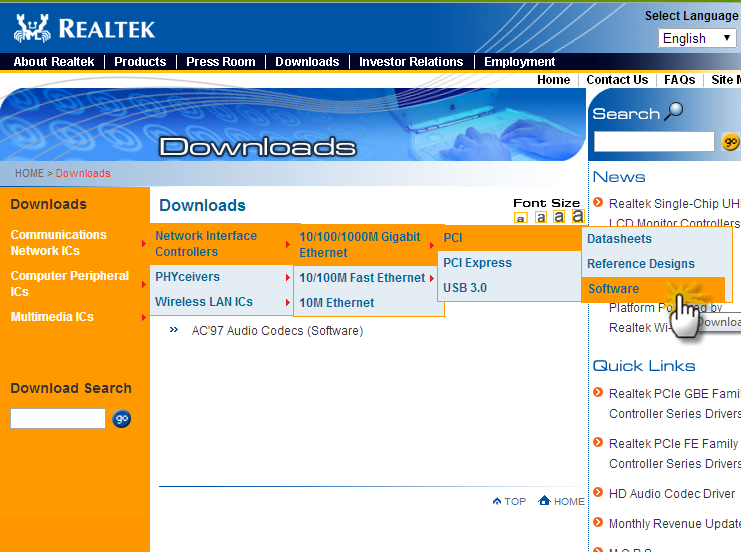
Task: Select the second largest font size icon
Action: pos(559,216)
